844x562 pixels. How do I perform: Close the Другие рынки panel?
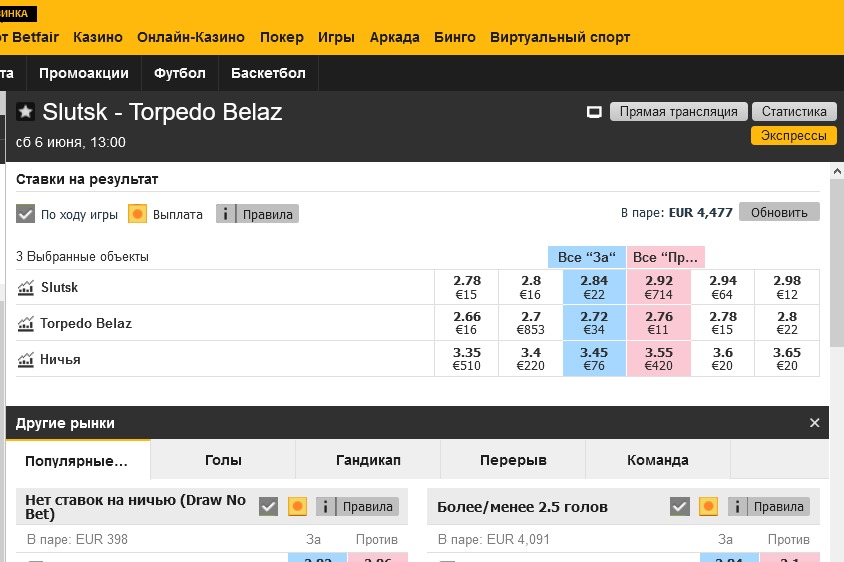pos(814,423)
